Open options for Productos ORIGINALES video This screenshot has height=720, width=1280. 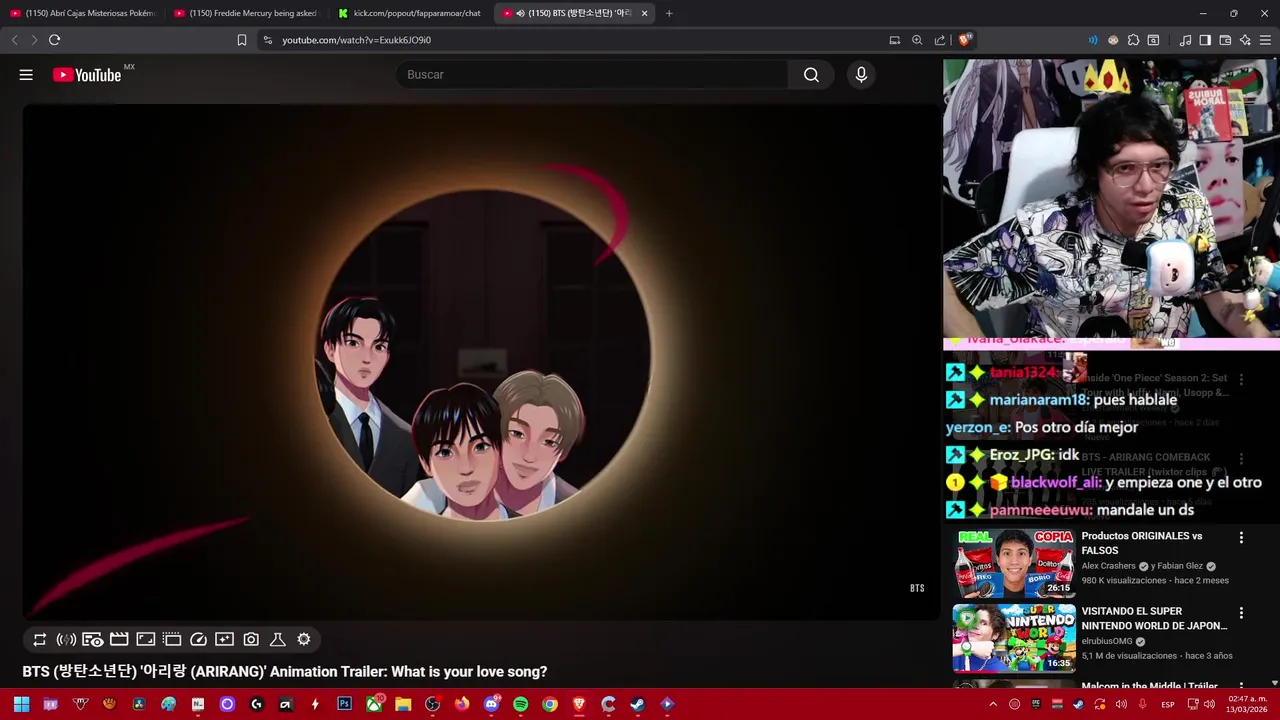pyautogui.click(x=1241, y=538)
